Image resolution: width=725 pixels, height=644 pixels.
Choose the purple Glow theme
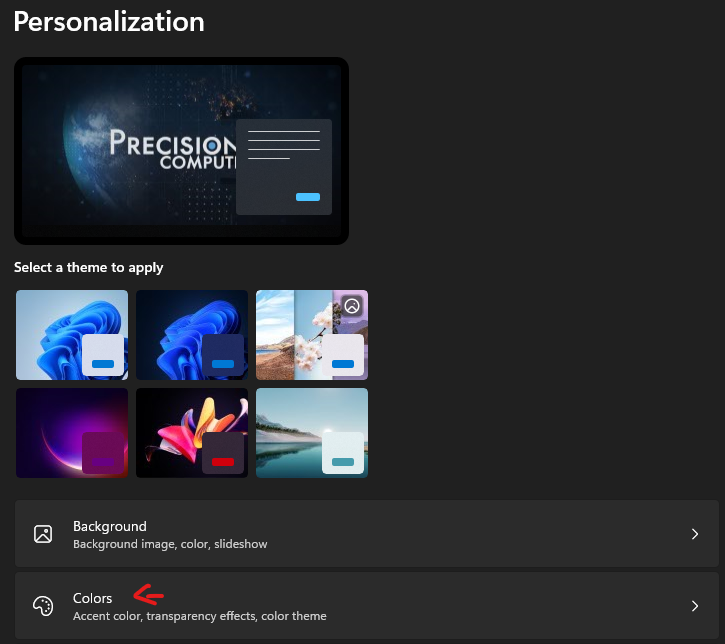point(72,433)
